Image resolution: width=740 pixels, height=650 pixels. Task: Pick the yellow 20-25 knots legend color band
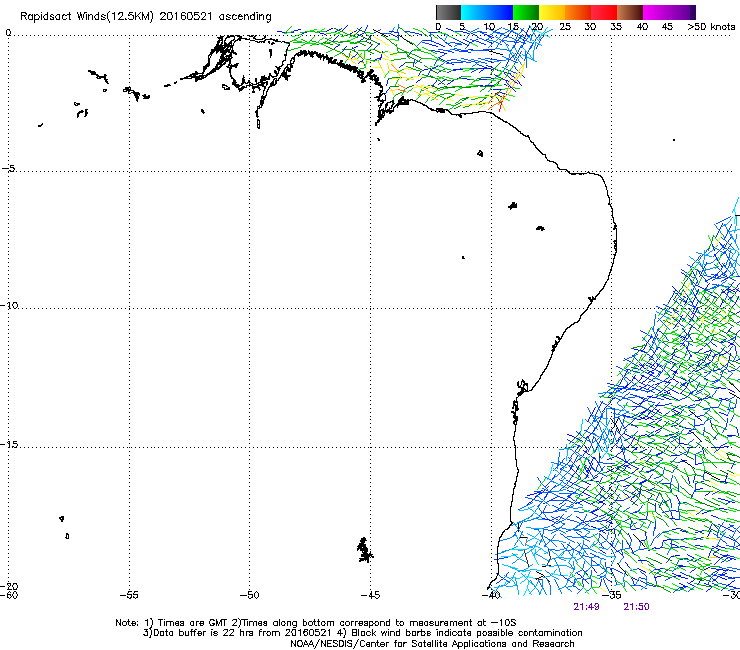[x=552, y=12]
